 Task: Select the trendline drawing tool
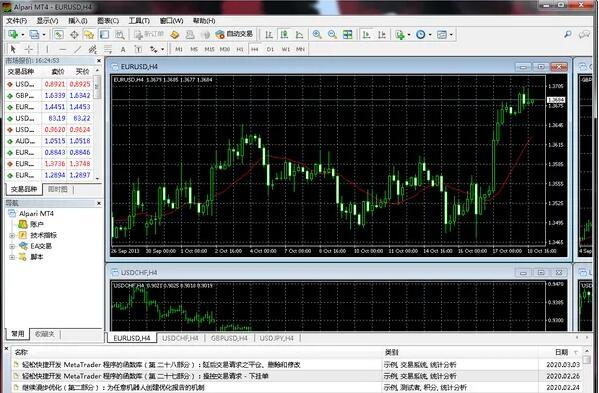78,49
